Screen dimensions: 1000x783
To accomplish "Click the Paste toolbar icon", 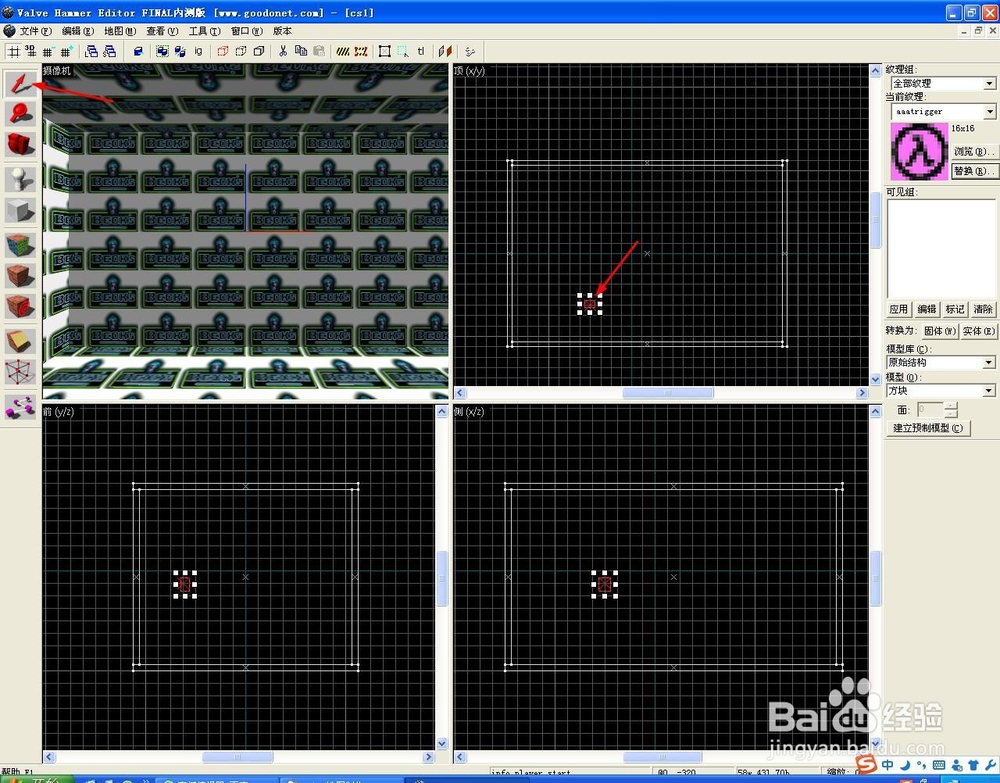I will pyautogui.click(x=319, y=52).
